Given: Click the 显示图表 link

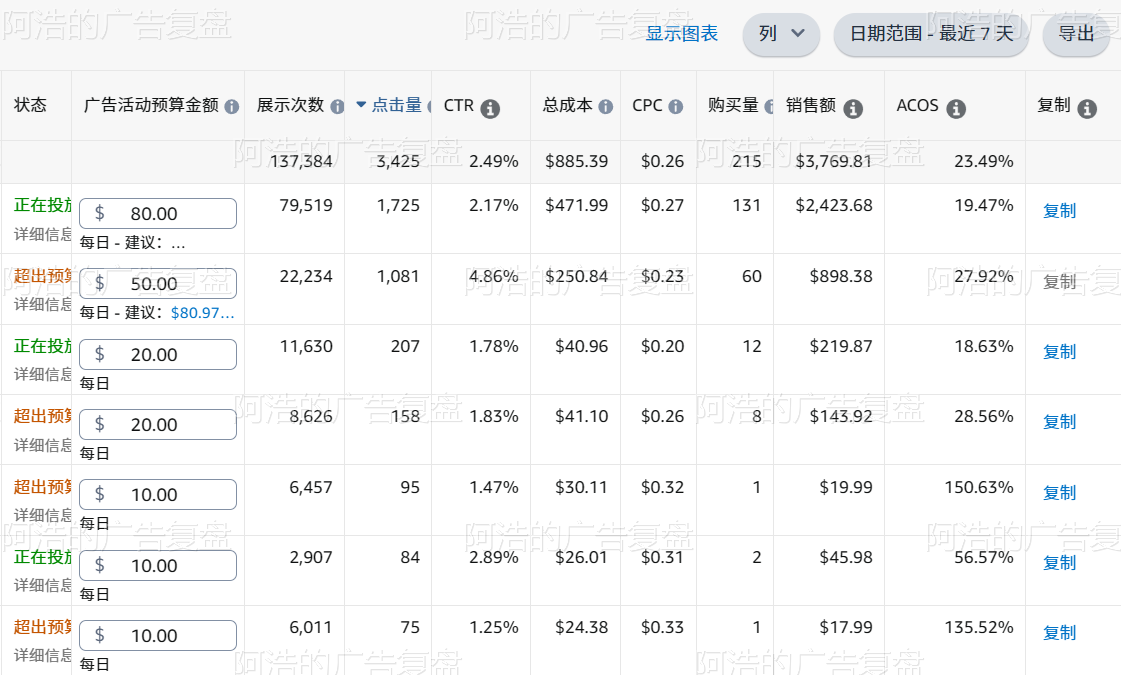Looking at the screenshot, I should coord(681,34).
